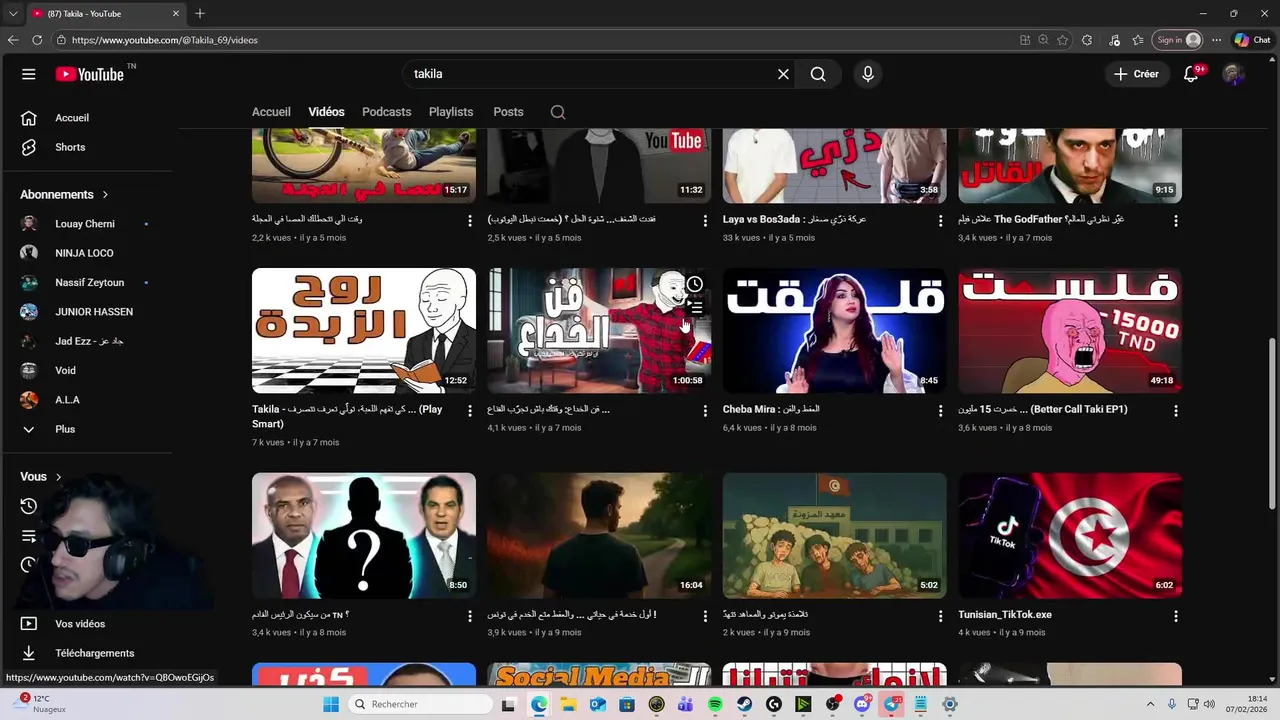Show hidden system tray icons

coord(1150,704)
